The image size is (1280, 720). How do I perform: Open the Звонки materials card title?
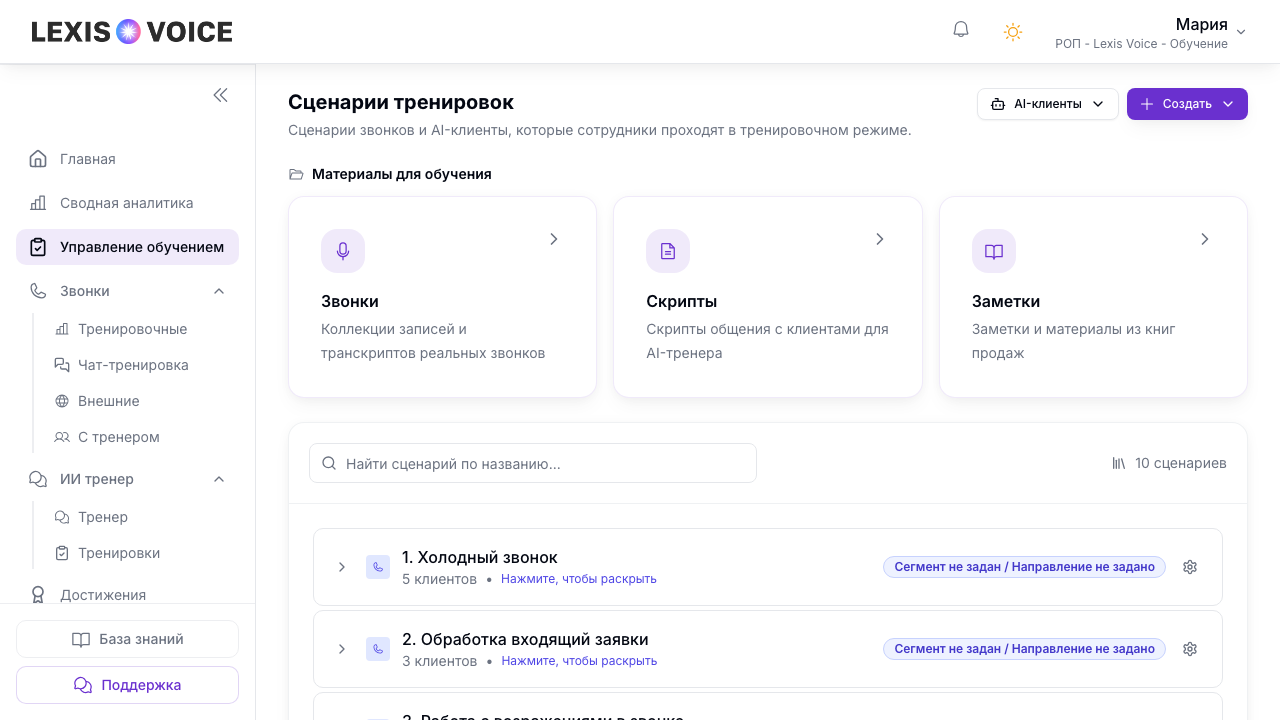pos(350,301)
